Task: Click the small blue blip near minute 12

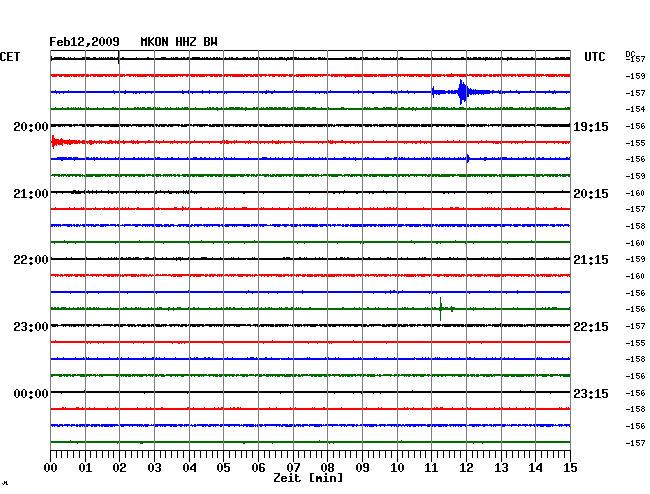Action: point(468,158)
